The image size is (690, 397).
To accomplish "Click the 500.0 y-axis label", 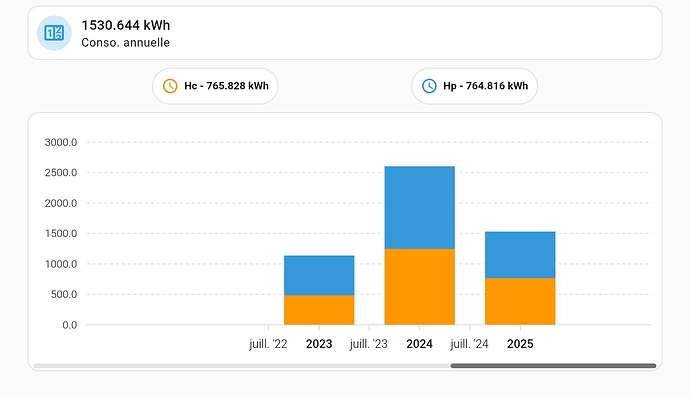I will pos(64,294).
